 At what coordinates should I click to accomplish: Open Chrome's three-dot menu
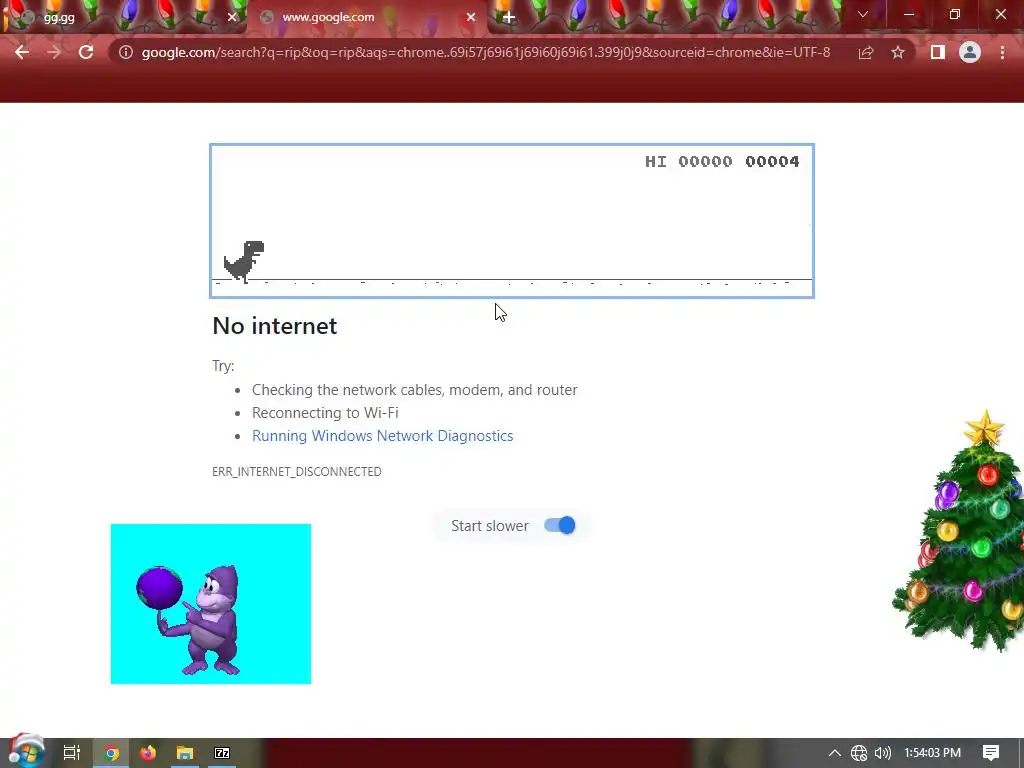click(1002, 52)
